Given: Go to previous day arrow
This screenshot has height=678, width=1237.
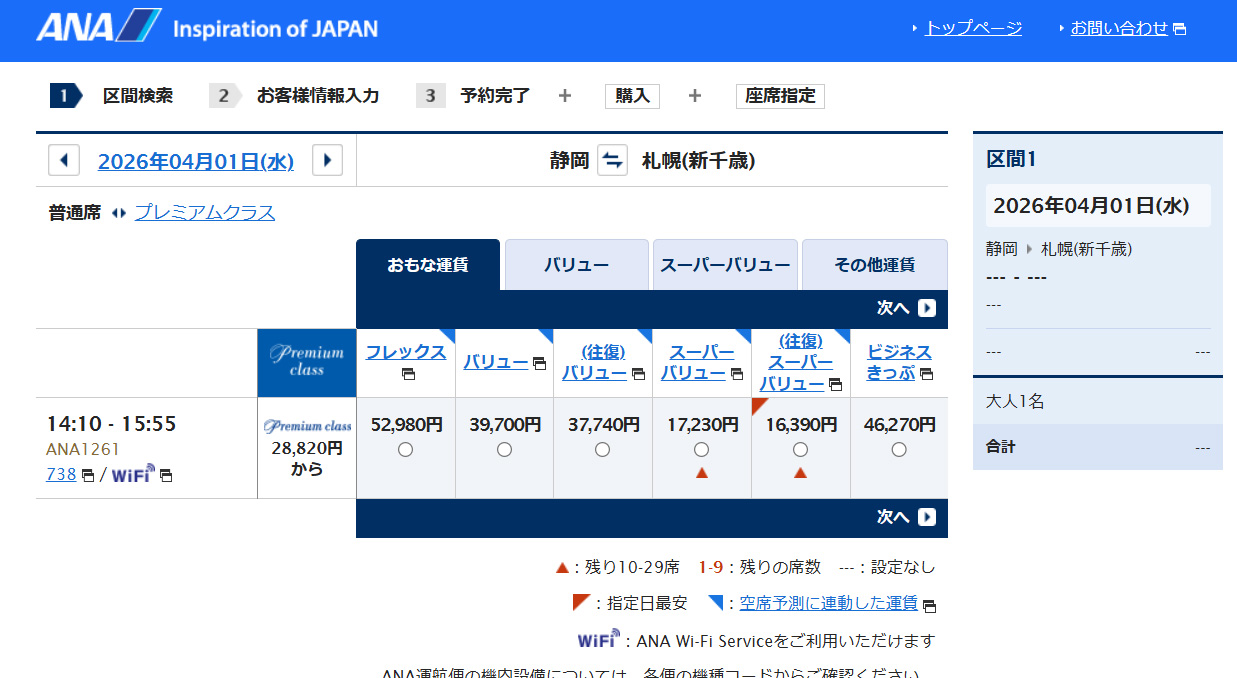Looking at the screenshot, I should [64, 160].
